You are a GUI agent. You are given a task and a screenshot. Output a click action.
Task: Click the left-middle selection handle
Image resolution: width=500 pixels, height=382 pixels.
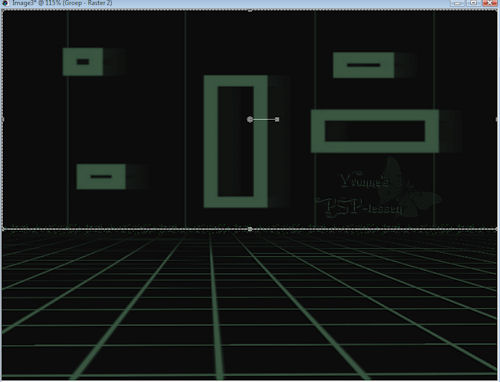click(x=3, y=119)
